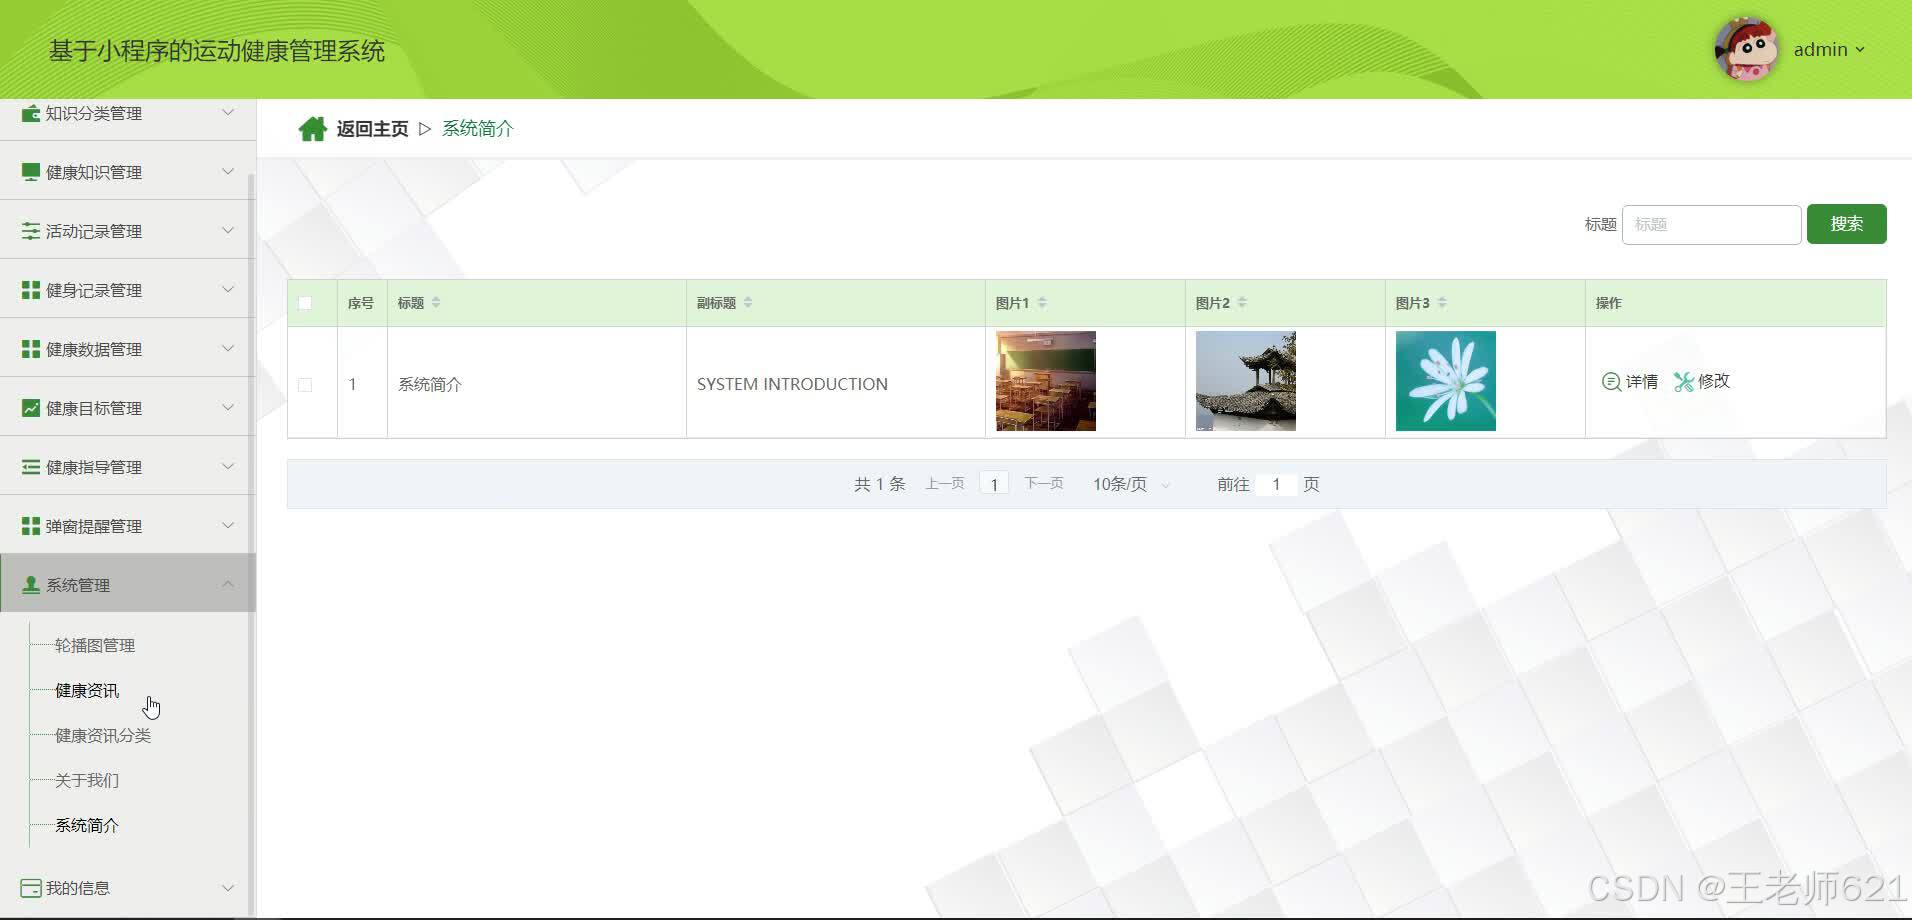Open the admin user dropdown arrow

tap(1860, 50)
